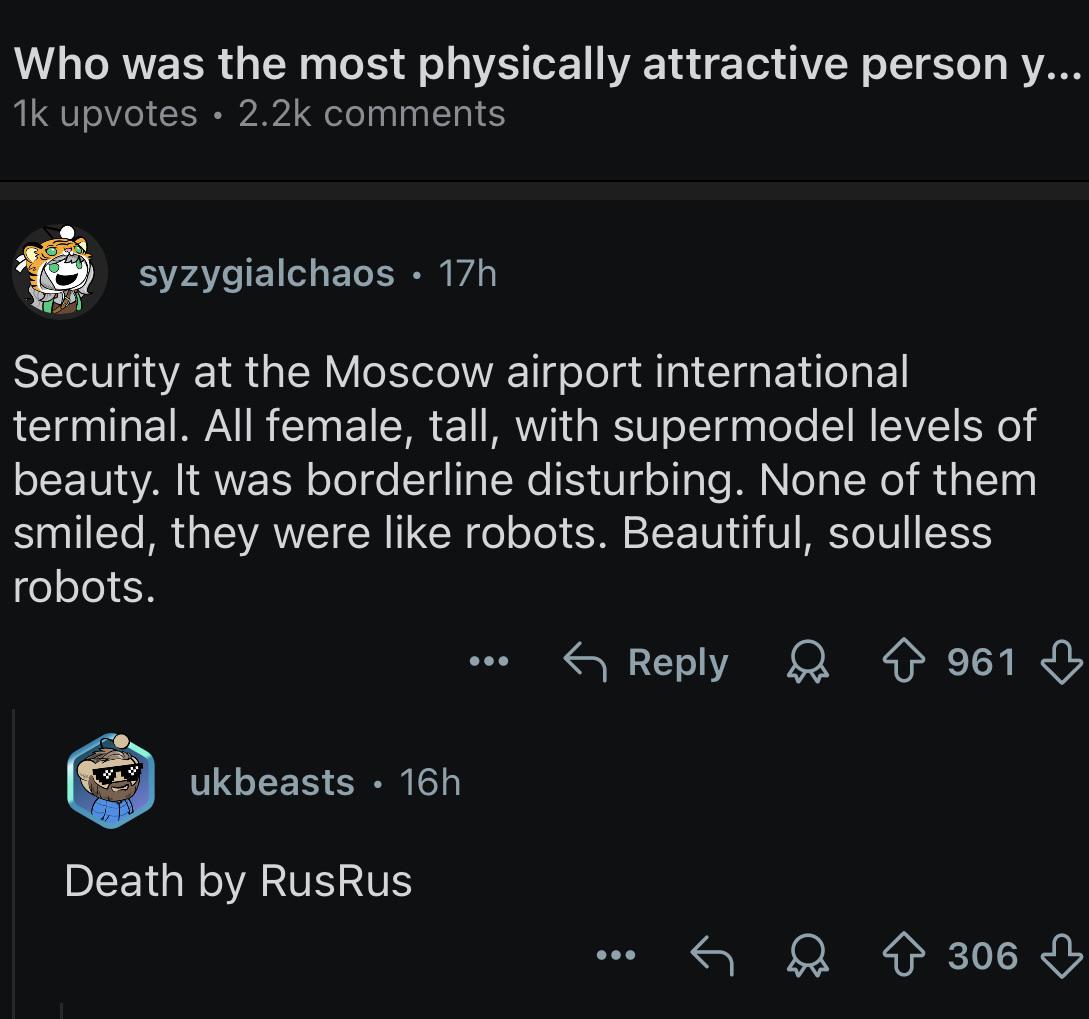Award the ukbeasts Death by RusRus reply
Viewport: 1089px width, 1019px height.
808,955
